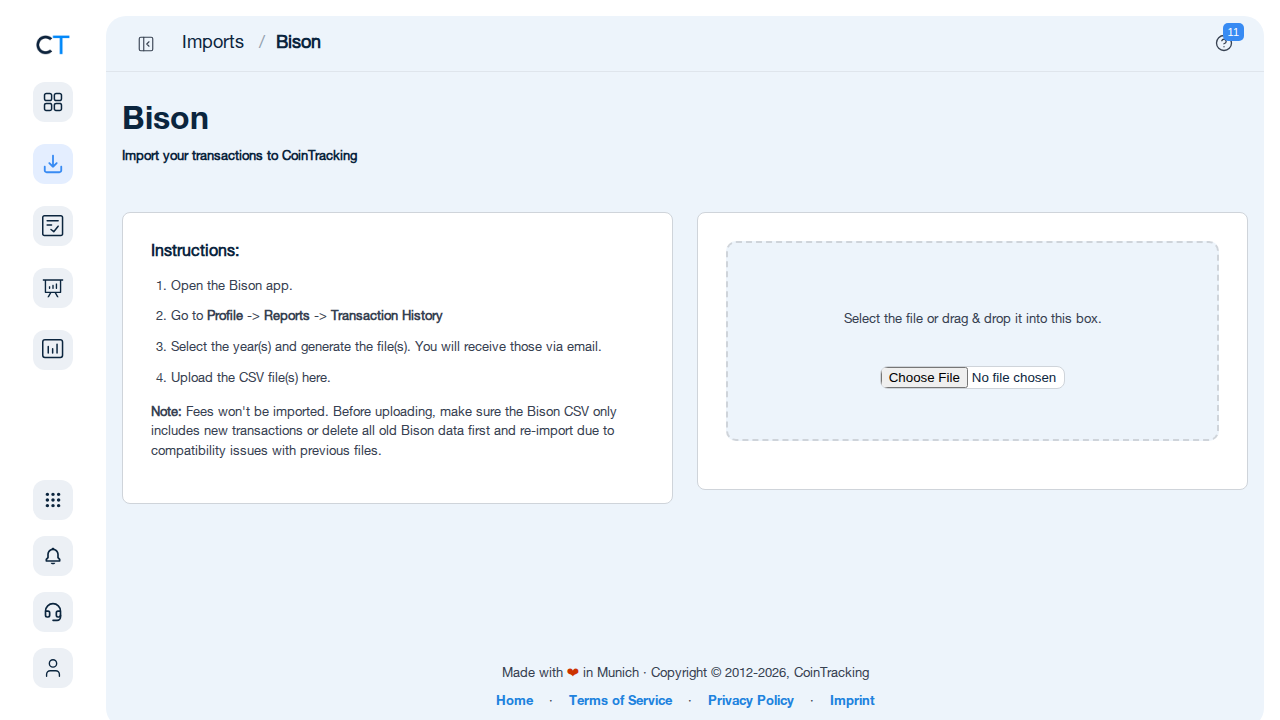The width and height of the screenshot is (1280, 720).
Task: Click the 'Select the file or drag & drop' text
Action: [x=972, y=318]
